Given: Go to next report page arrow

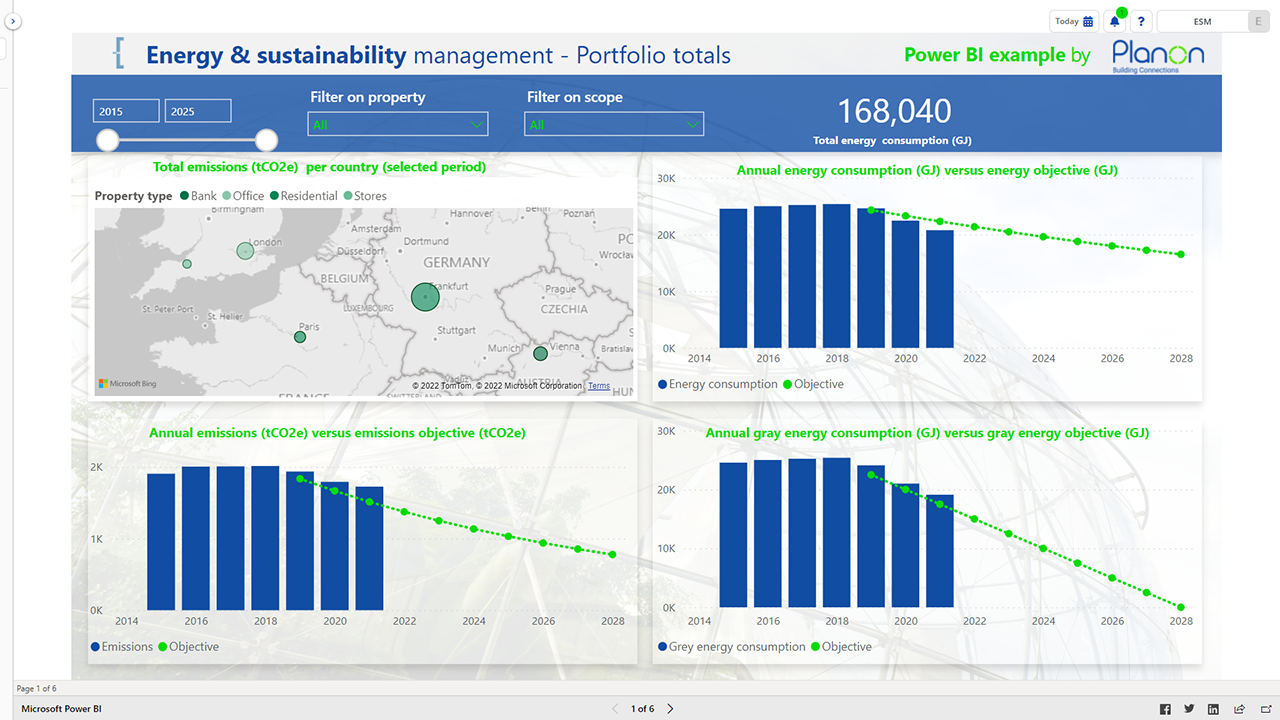Looking at the screenshot, I should (670, 709).
